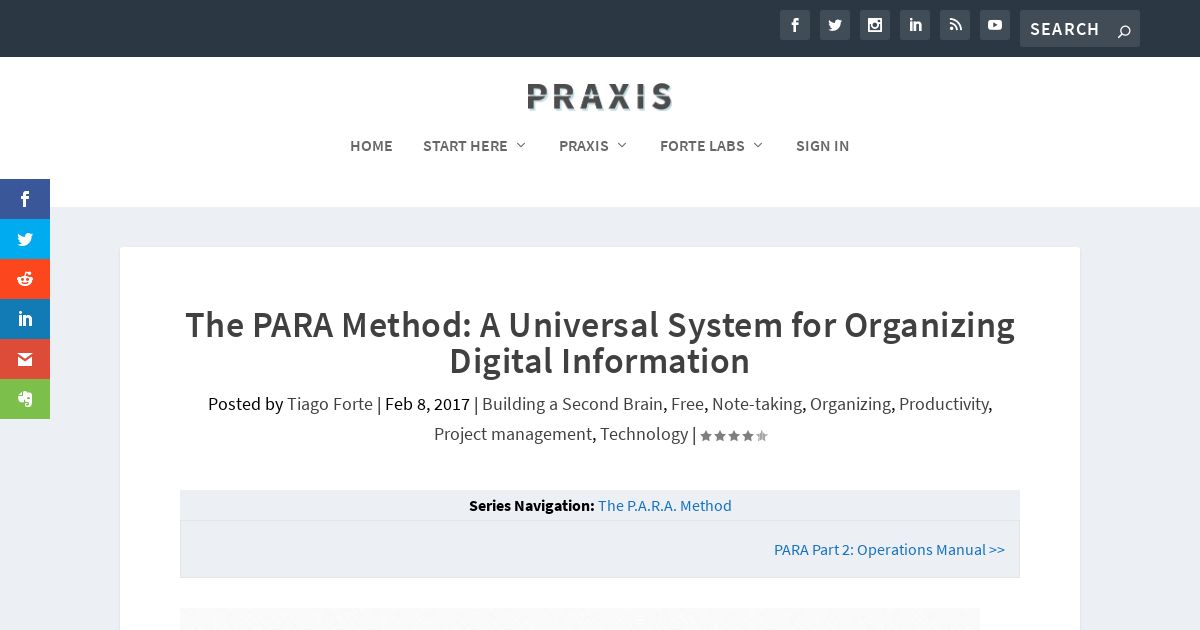Viewport: 1200px width, 630px height.
Task: Share post on Reddit via sidebar
Action: pos(25,279)
